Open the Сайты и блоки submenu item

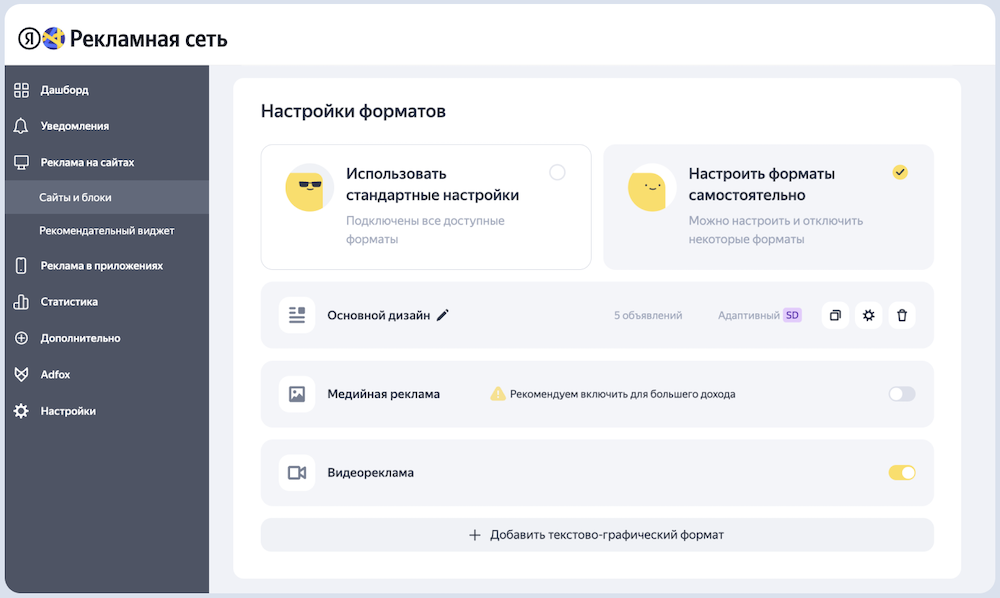pyautogui.click(x=107, y=197)
